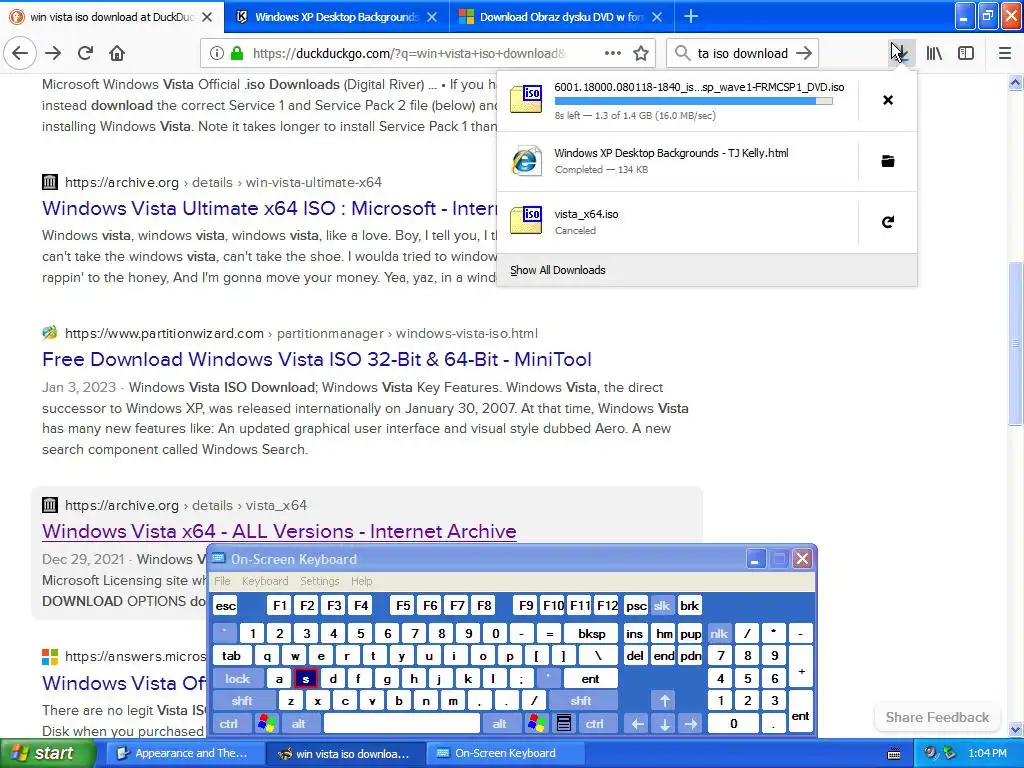Open Keyboard menu in On-Screen Keyboard
1024x768 pixels.
(x=264, y=581)
